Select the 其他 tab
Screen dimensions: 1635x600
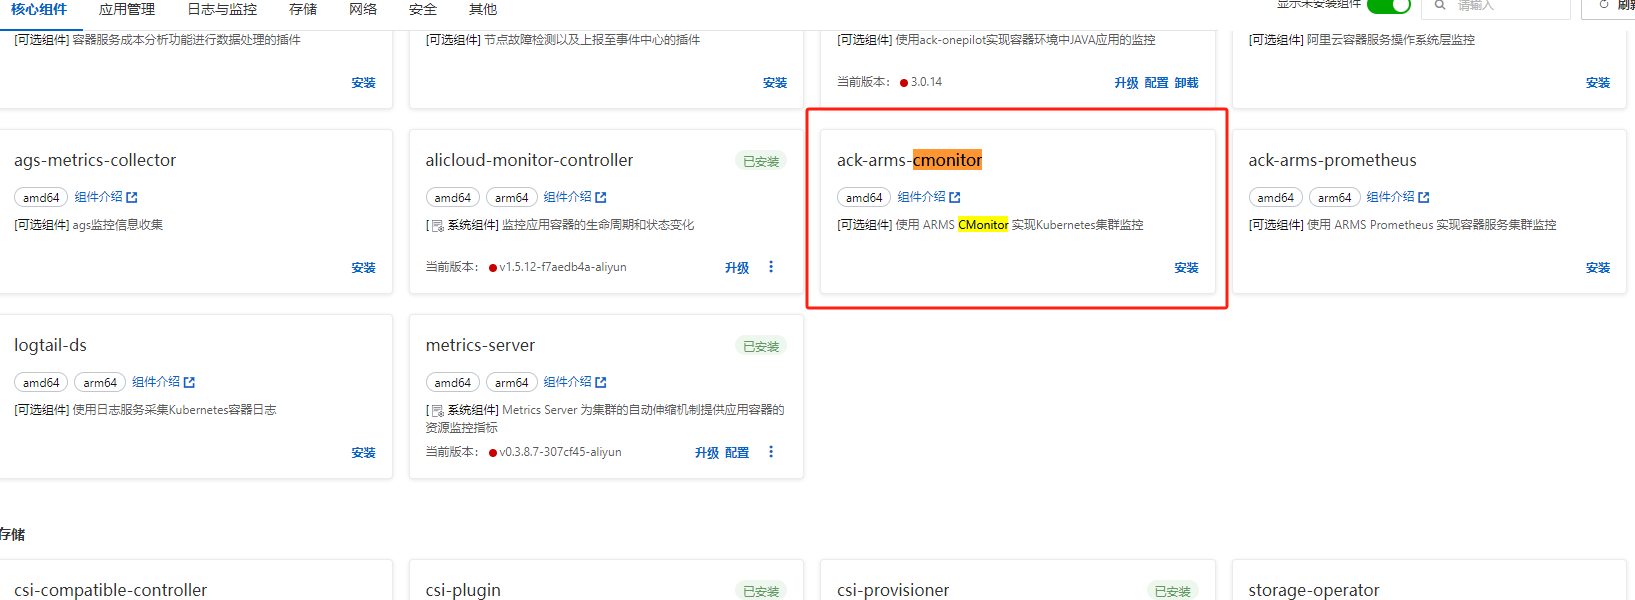(483, 9)
